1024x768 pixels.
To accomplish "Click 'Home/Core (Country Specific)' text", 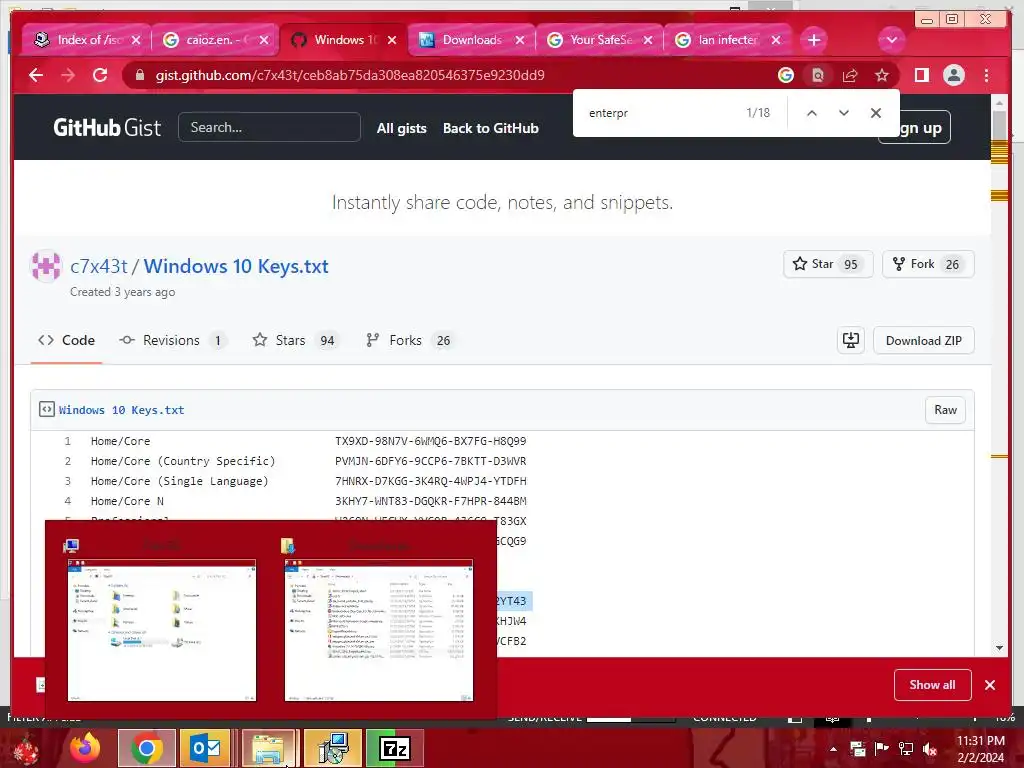I will click(183, 461).
